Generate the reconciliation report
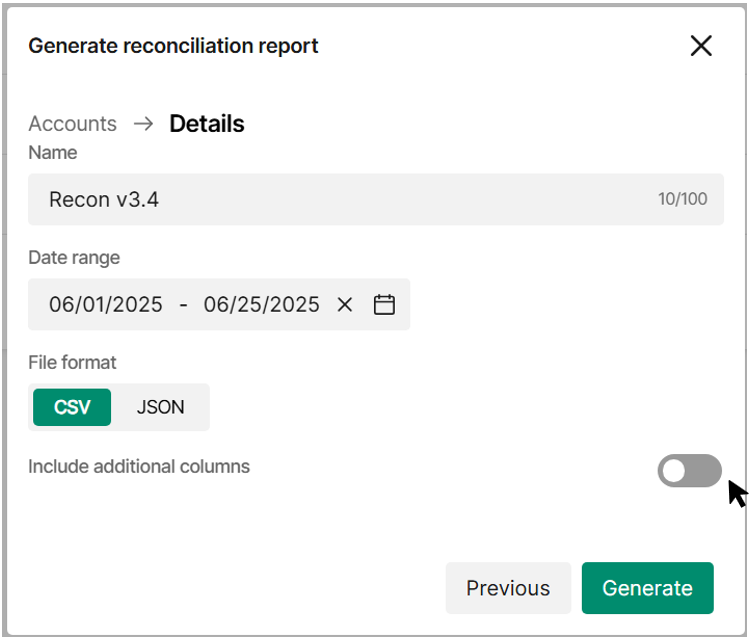The width and height of the screenshot is (756, 640). [x=648, y=588]
